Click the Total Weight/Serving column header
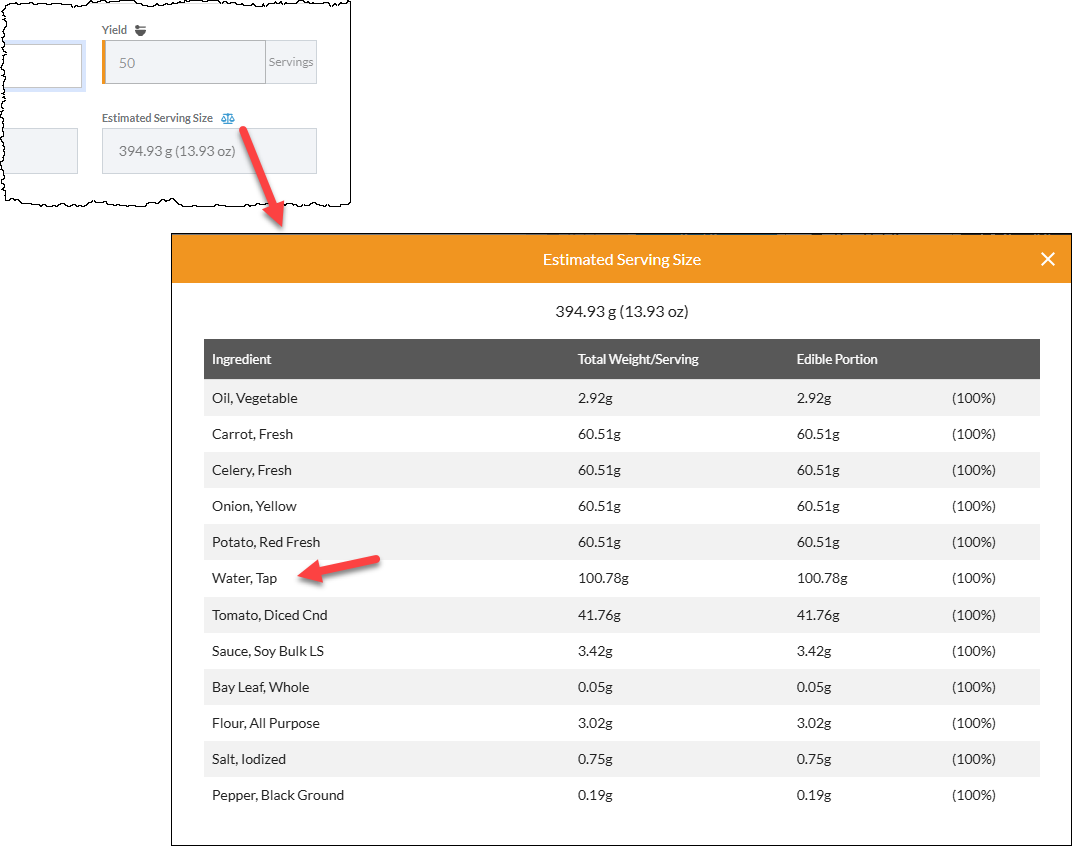Screen dimensions: 1072x846 tap(638, 359)
